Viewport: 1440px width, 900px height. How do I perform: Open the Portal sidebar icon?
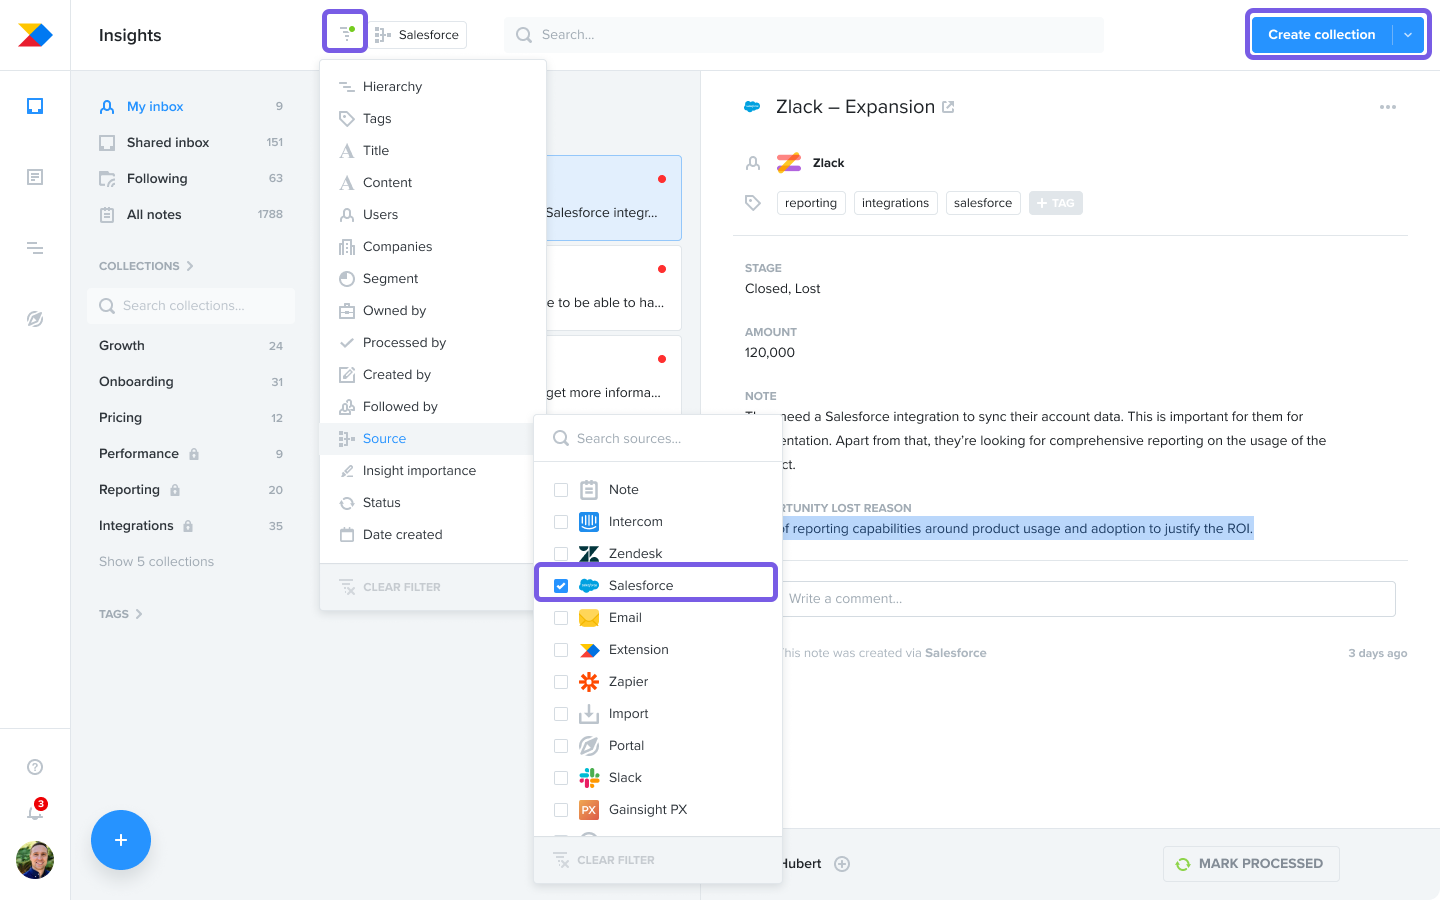click(35, 319)
